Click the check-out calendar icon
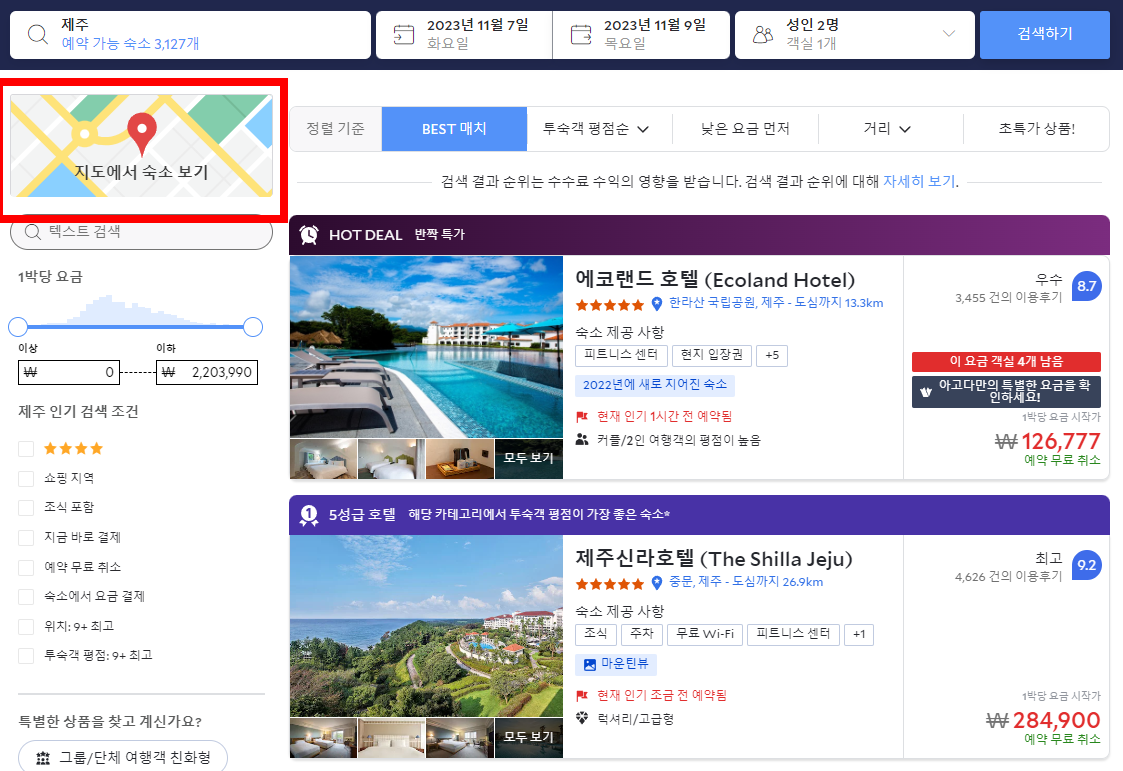Viewport: 1123px width, 771px height. (581, 34)
